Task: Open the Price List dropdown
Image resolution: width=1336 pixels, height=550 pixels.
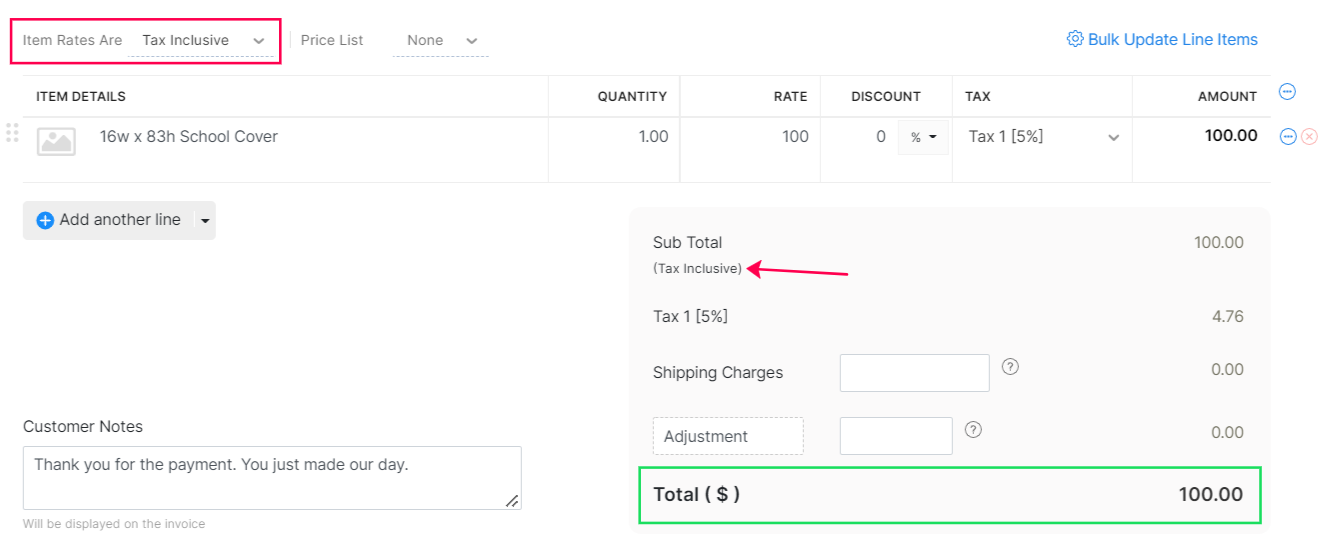Action: (441, 41)
